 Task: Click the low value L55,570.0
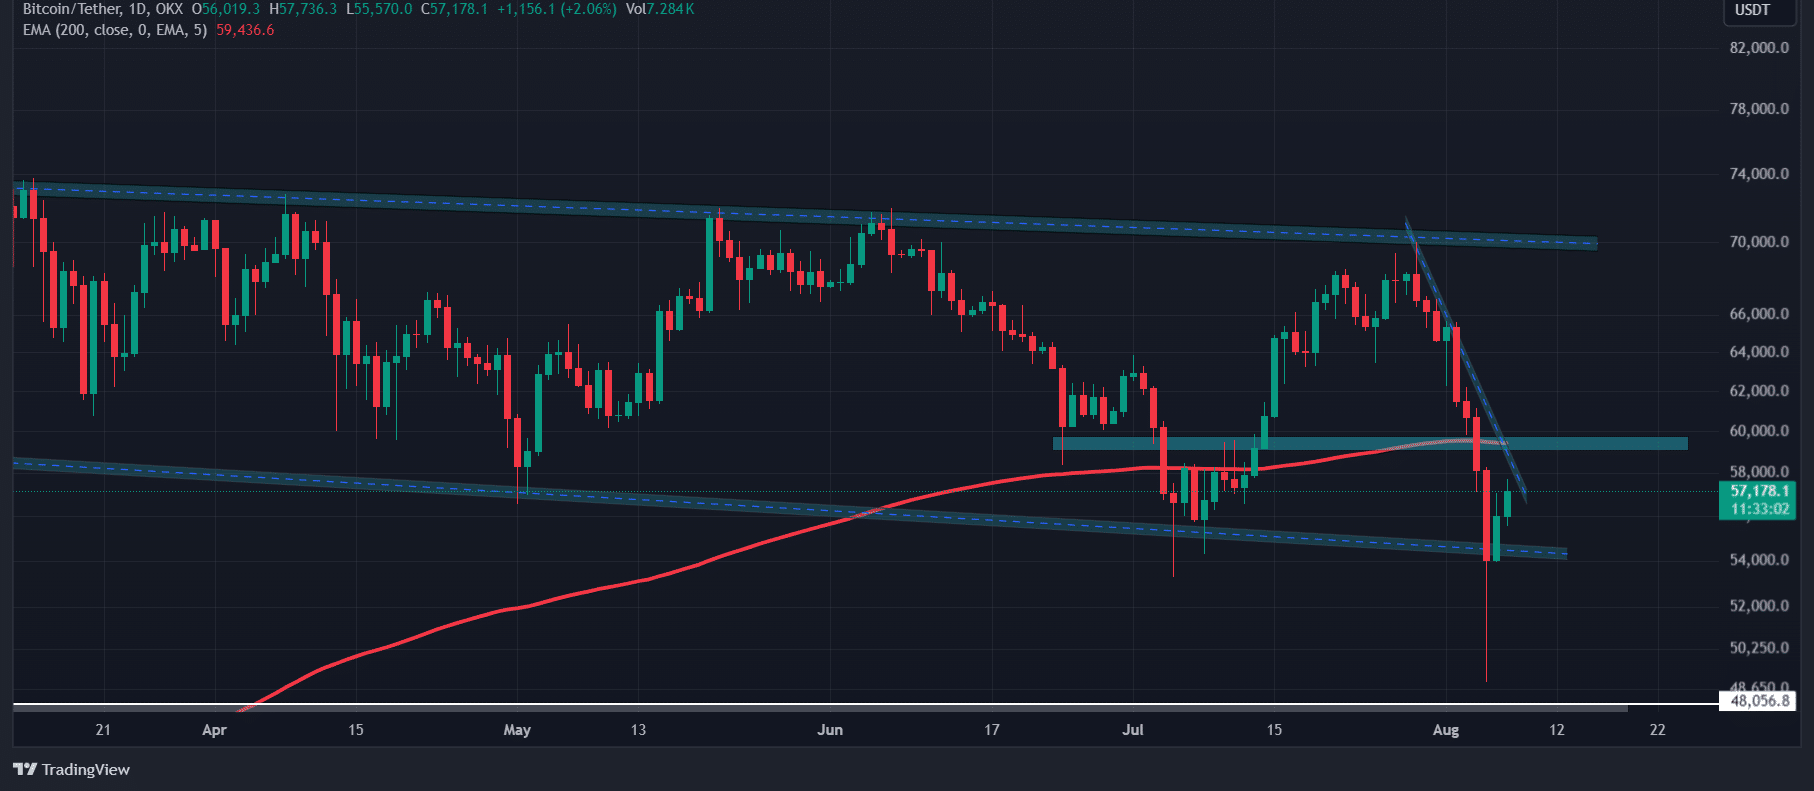379,9
